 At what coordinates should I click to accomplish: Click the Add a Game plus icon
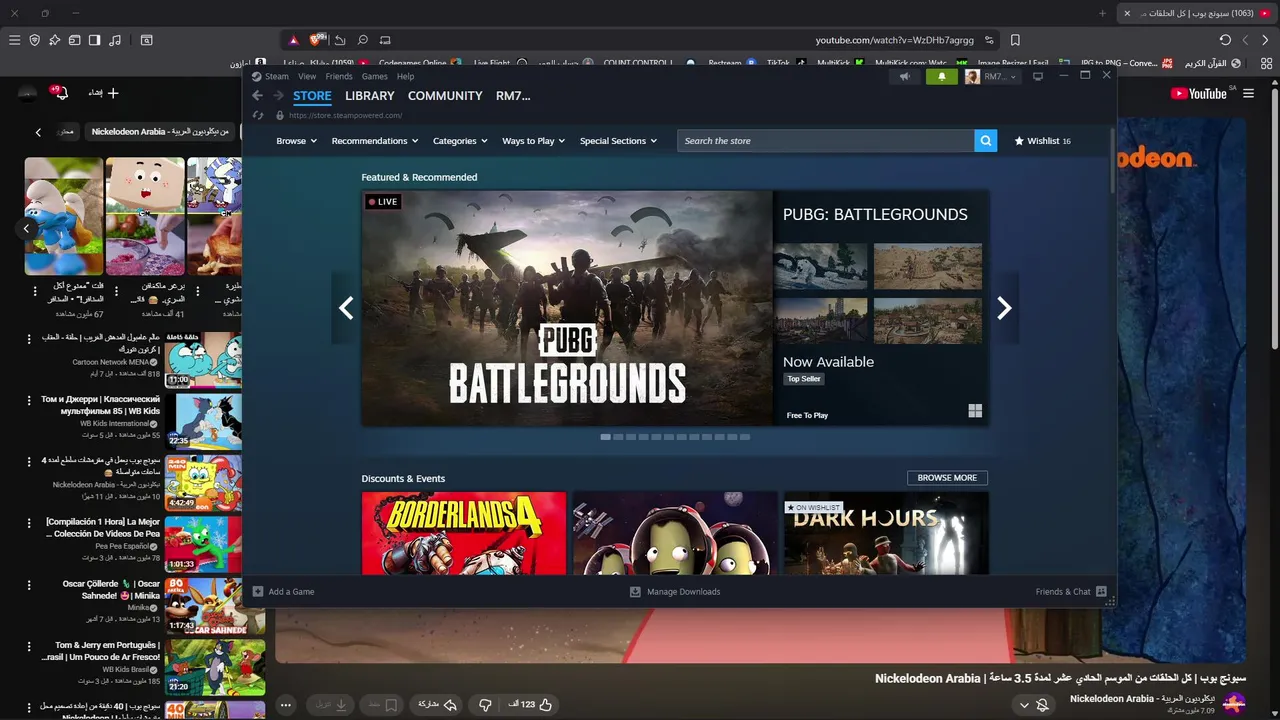point(258,592)
